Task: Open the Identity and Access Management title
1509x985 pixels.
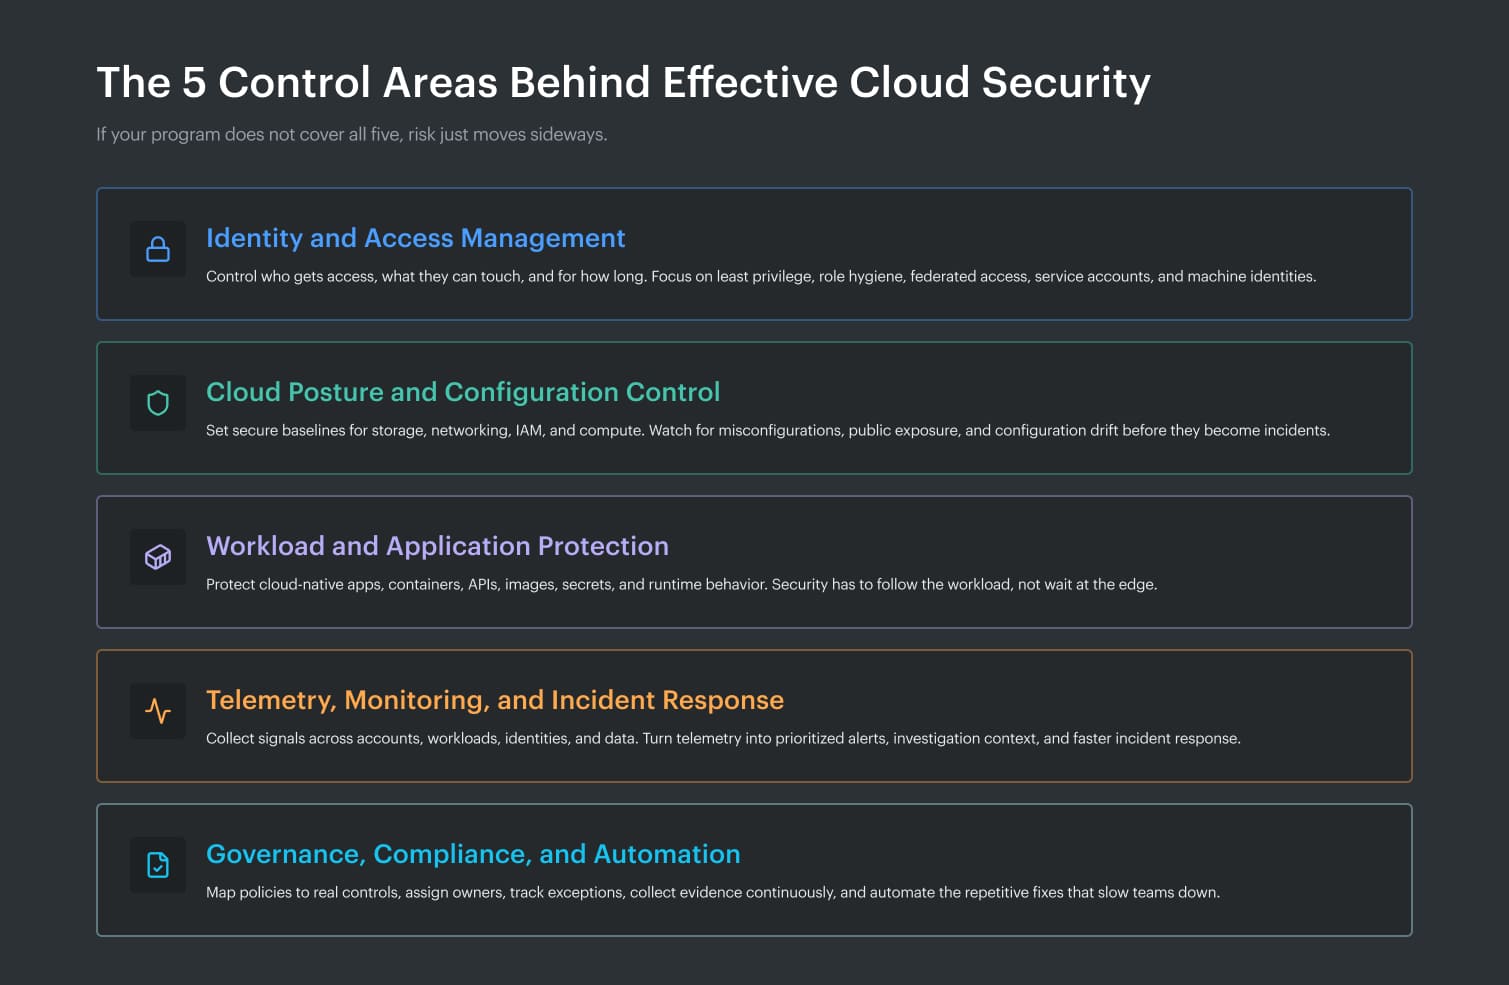Action: point(415,238)
